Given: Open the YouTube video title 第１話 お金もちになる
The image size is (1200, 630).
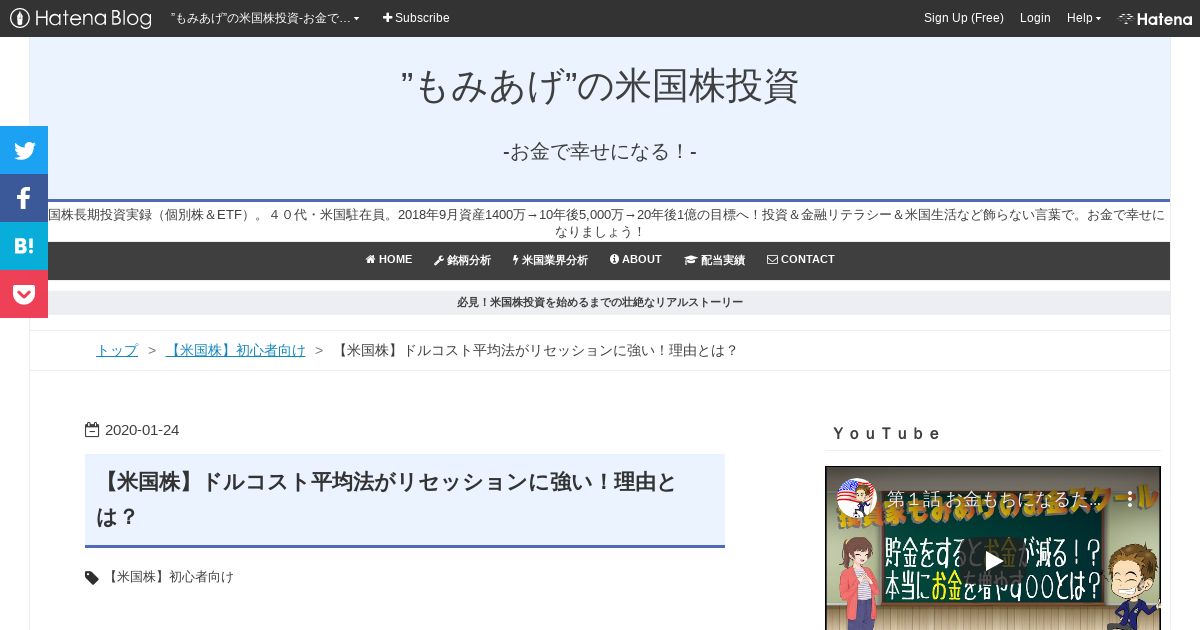Looking at the screenshot, I should (993, 498).
